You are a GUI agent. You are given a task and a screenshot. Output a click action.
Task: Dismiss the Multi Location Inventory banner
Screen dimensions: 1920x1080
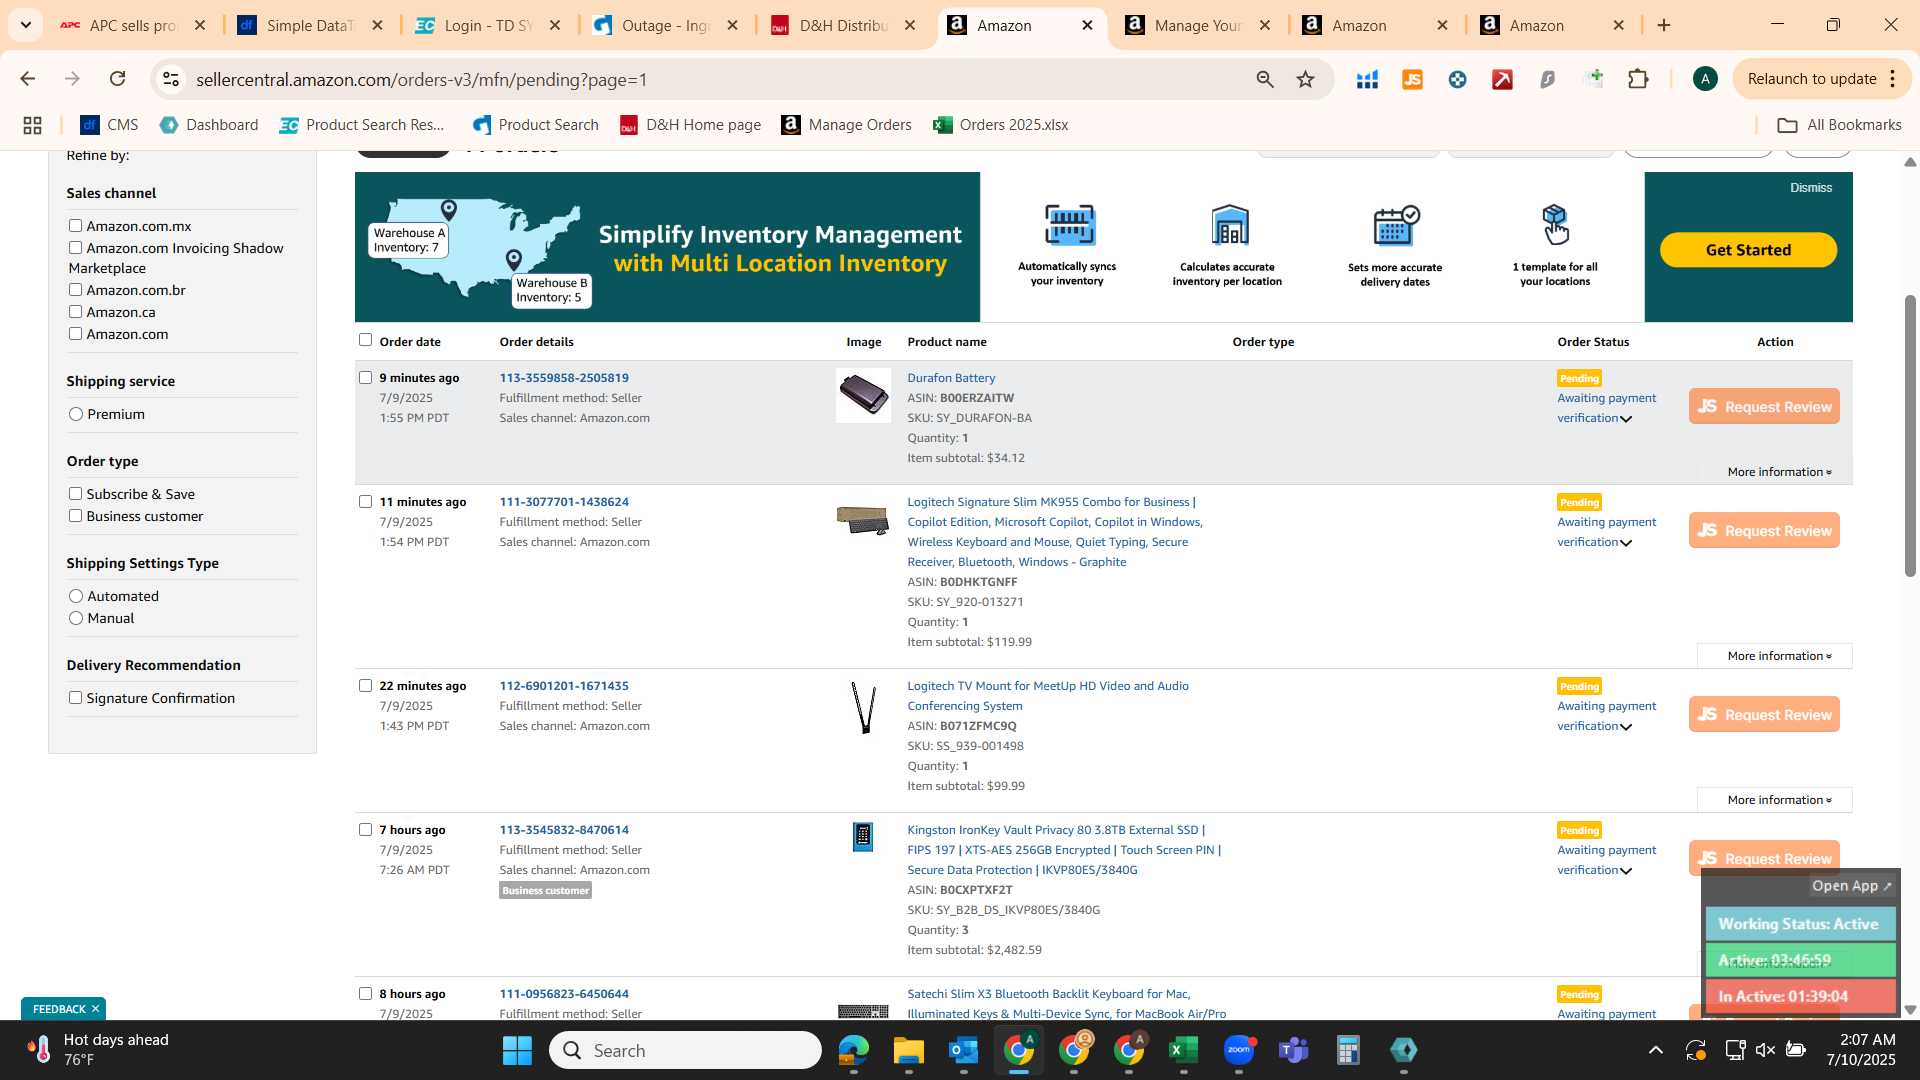[1811, 188]
